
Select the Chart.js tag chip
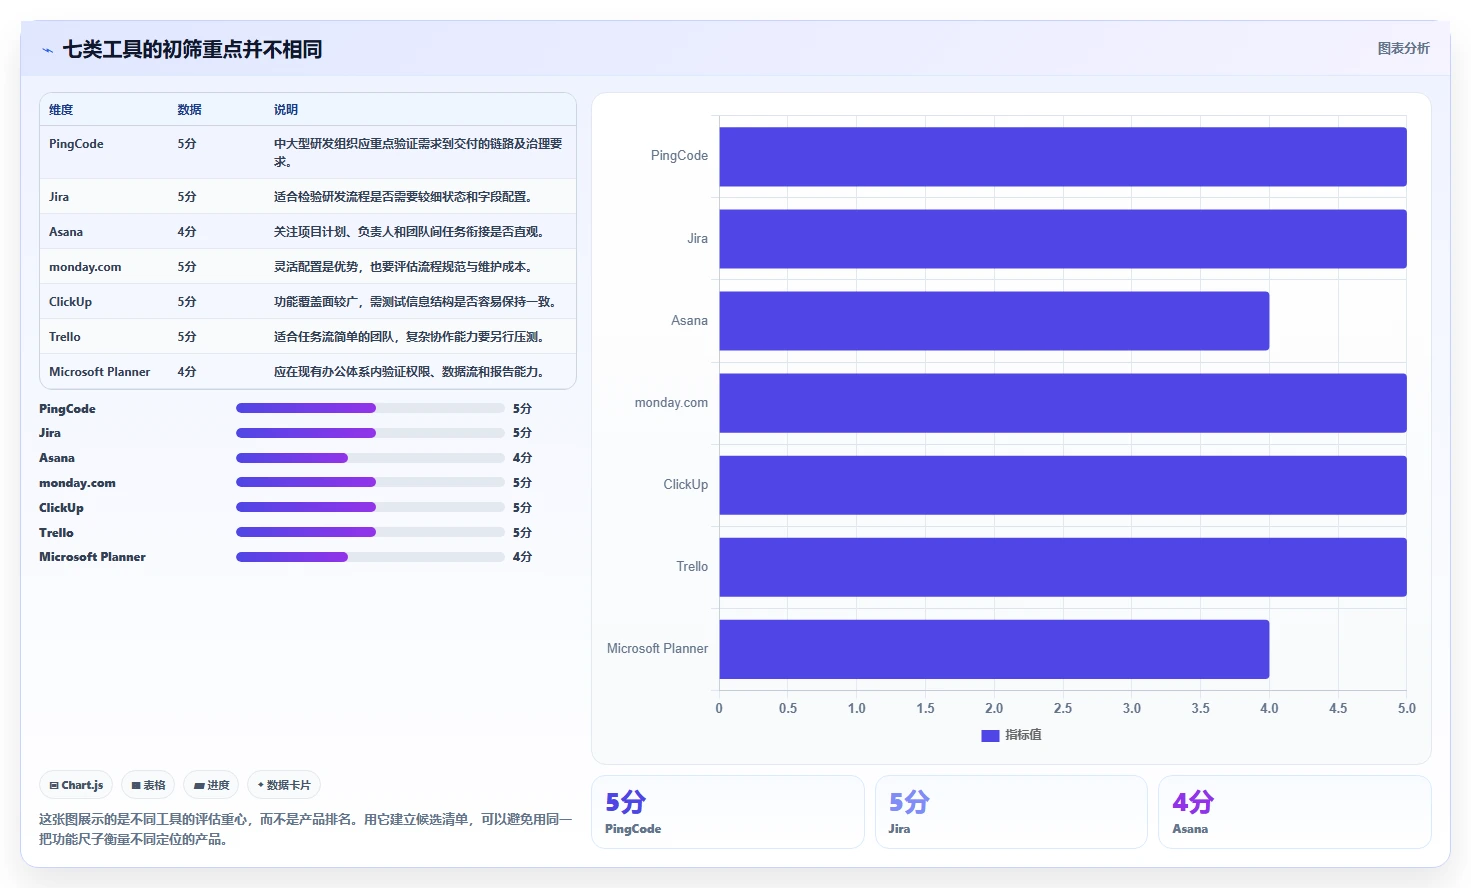(x=76, y=785)
